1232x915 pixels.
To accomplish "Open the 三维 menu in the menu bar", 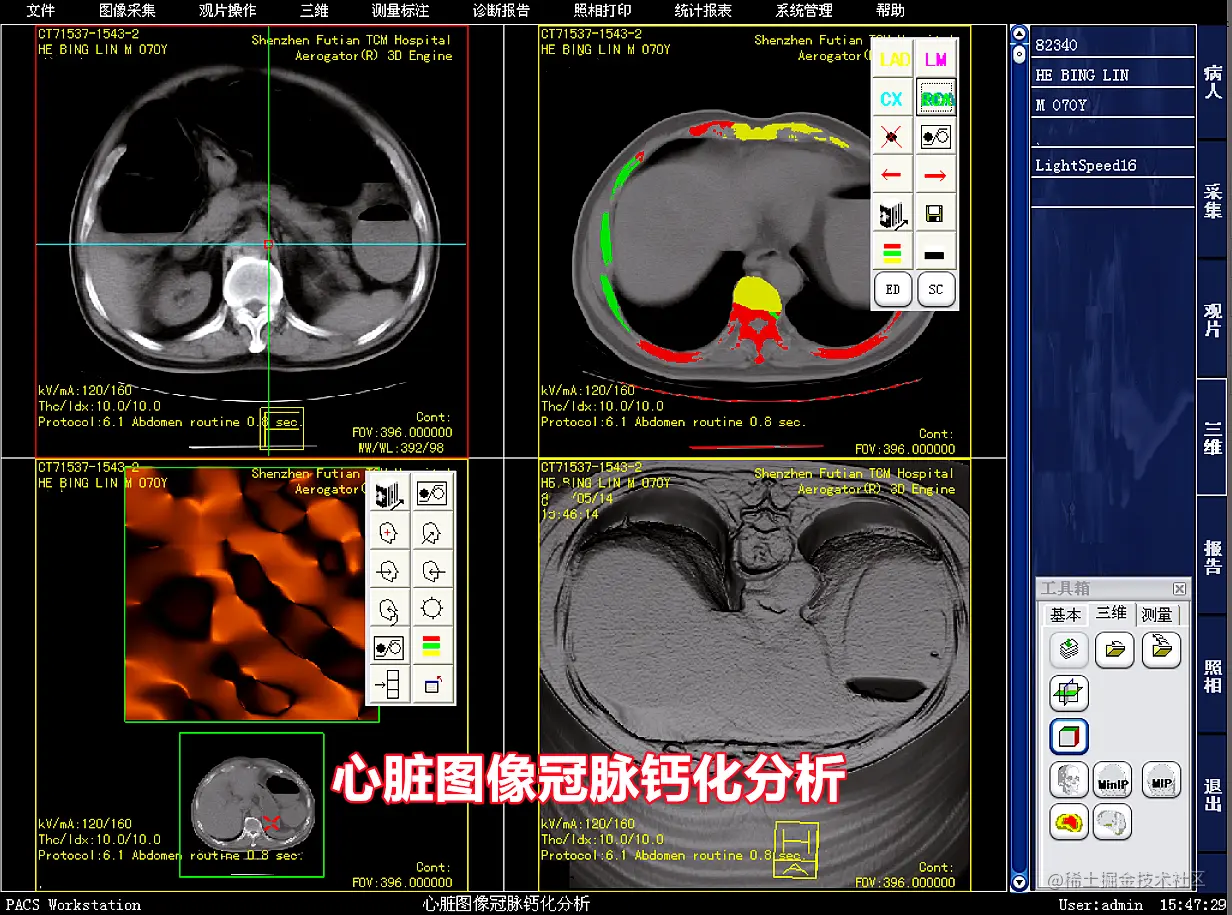I will click(312, 11).
